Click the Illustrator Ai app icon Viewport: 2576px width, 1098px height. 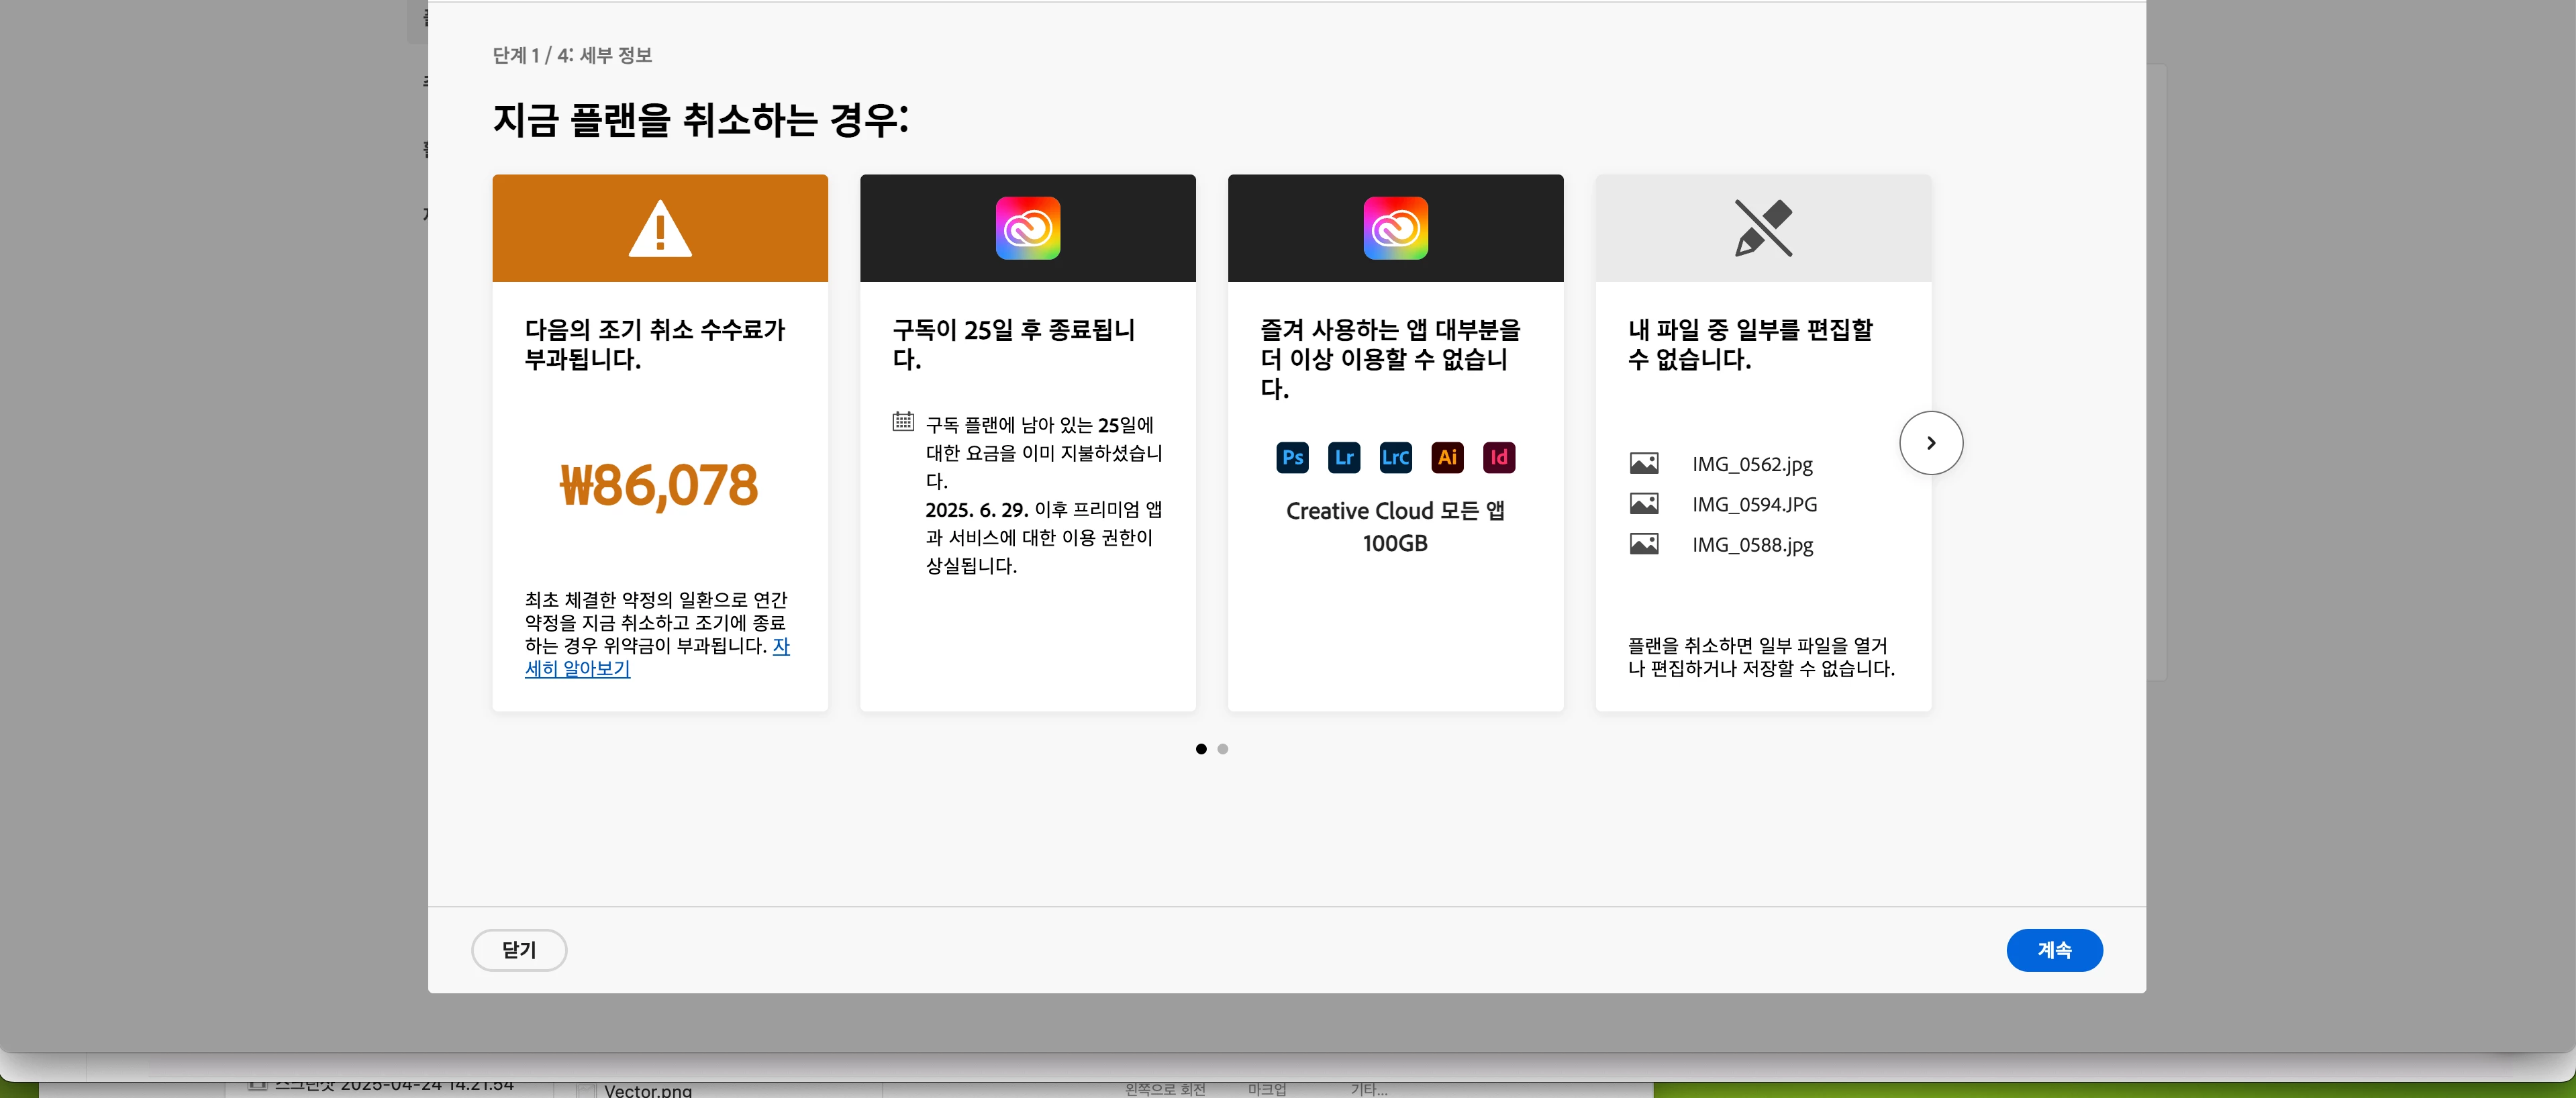(x=1447, y=458)
